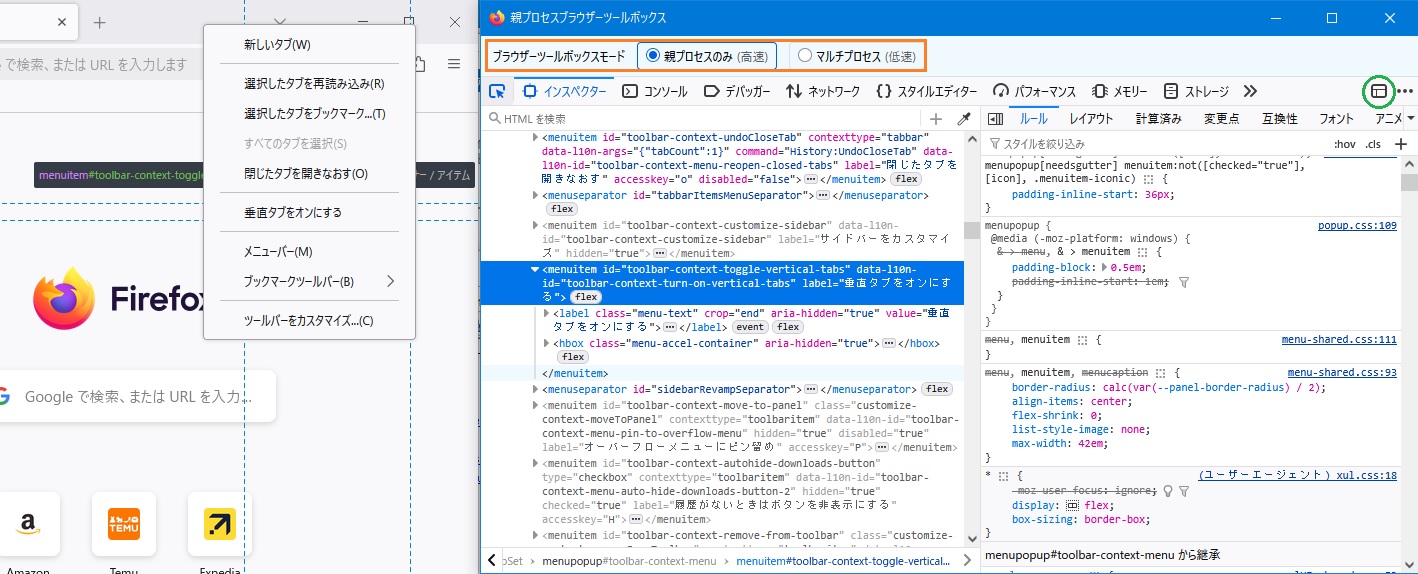
Task: Select マルチプロセス radio button
Action: (x=804, y=56)
